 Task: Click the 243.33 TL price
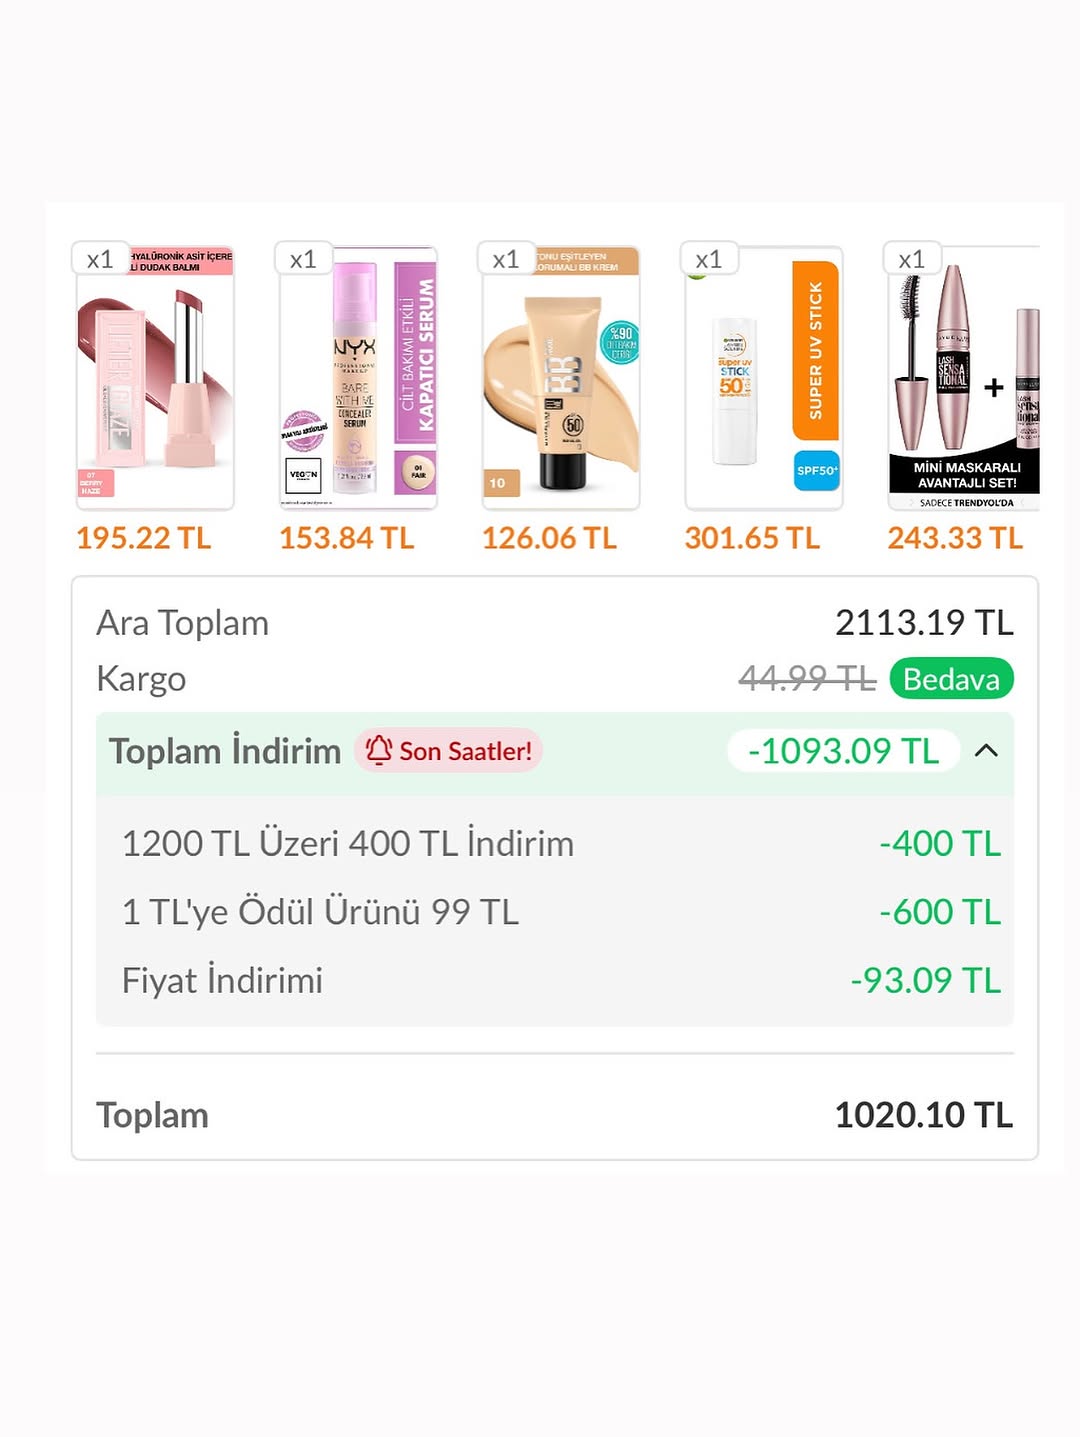955,538
